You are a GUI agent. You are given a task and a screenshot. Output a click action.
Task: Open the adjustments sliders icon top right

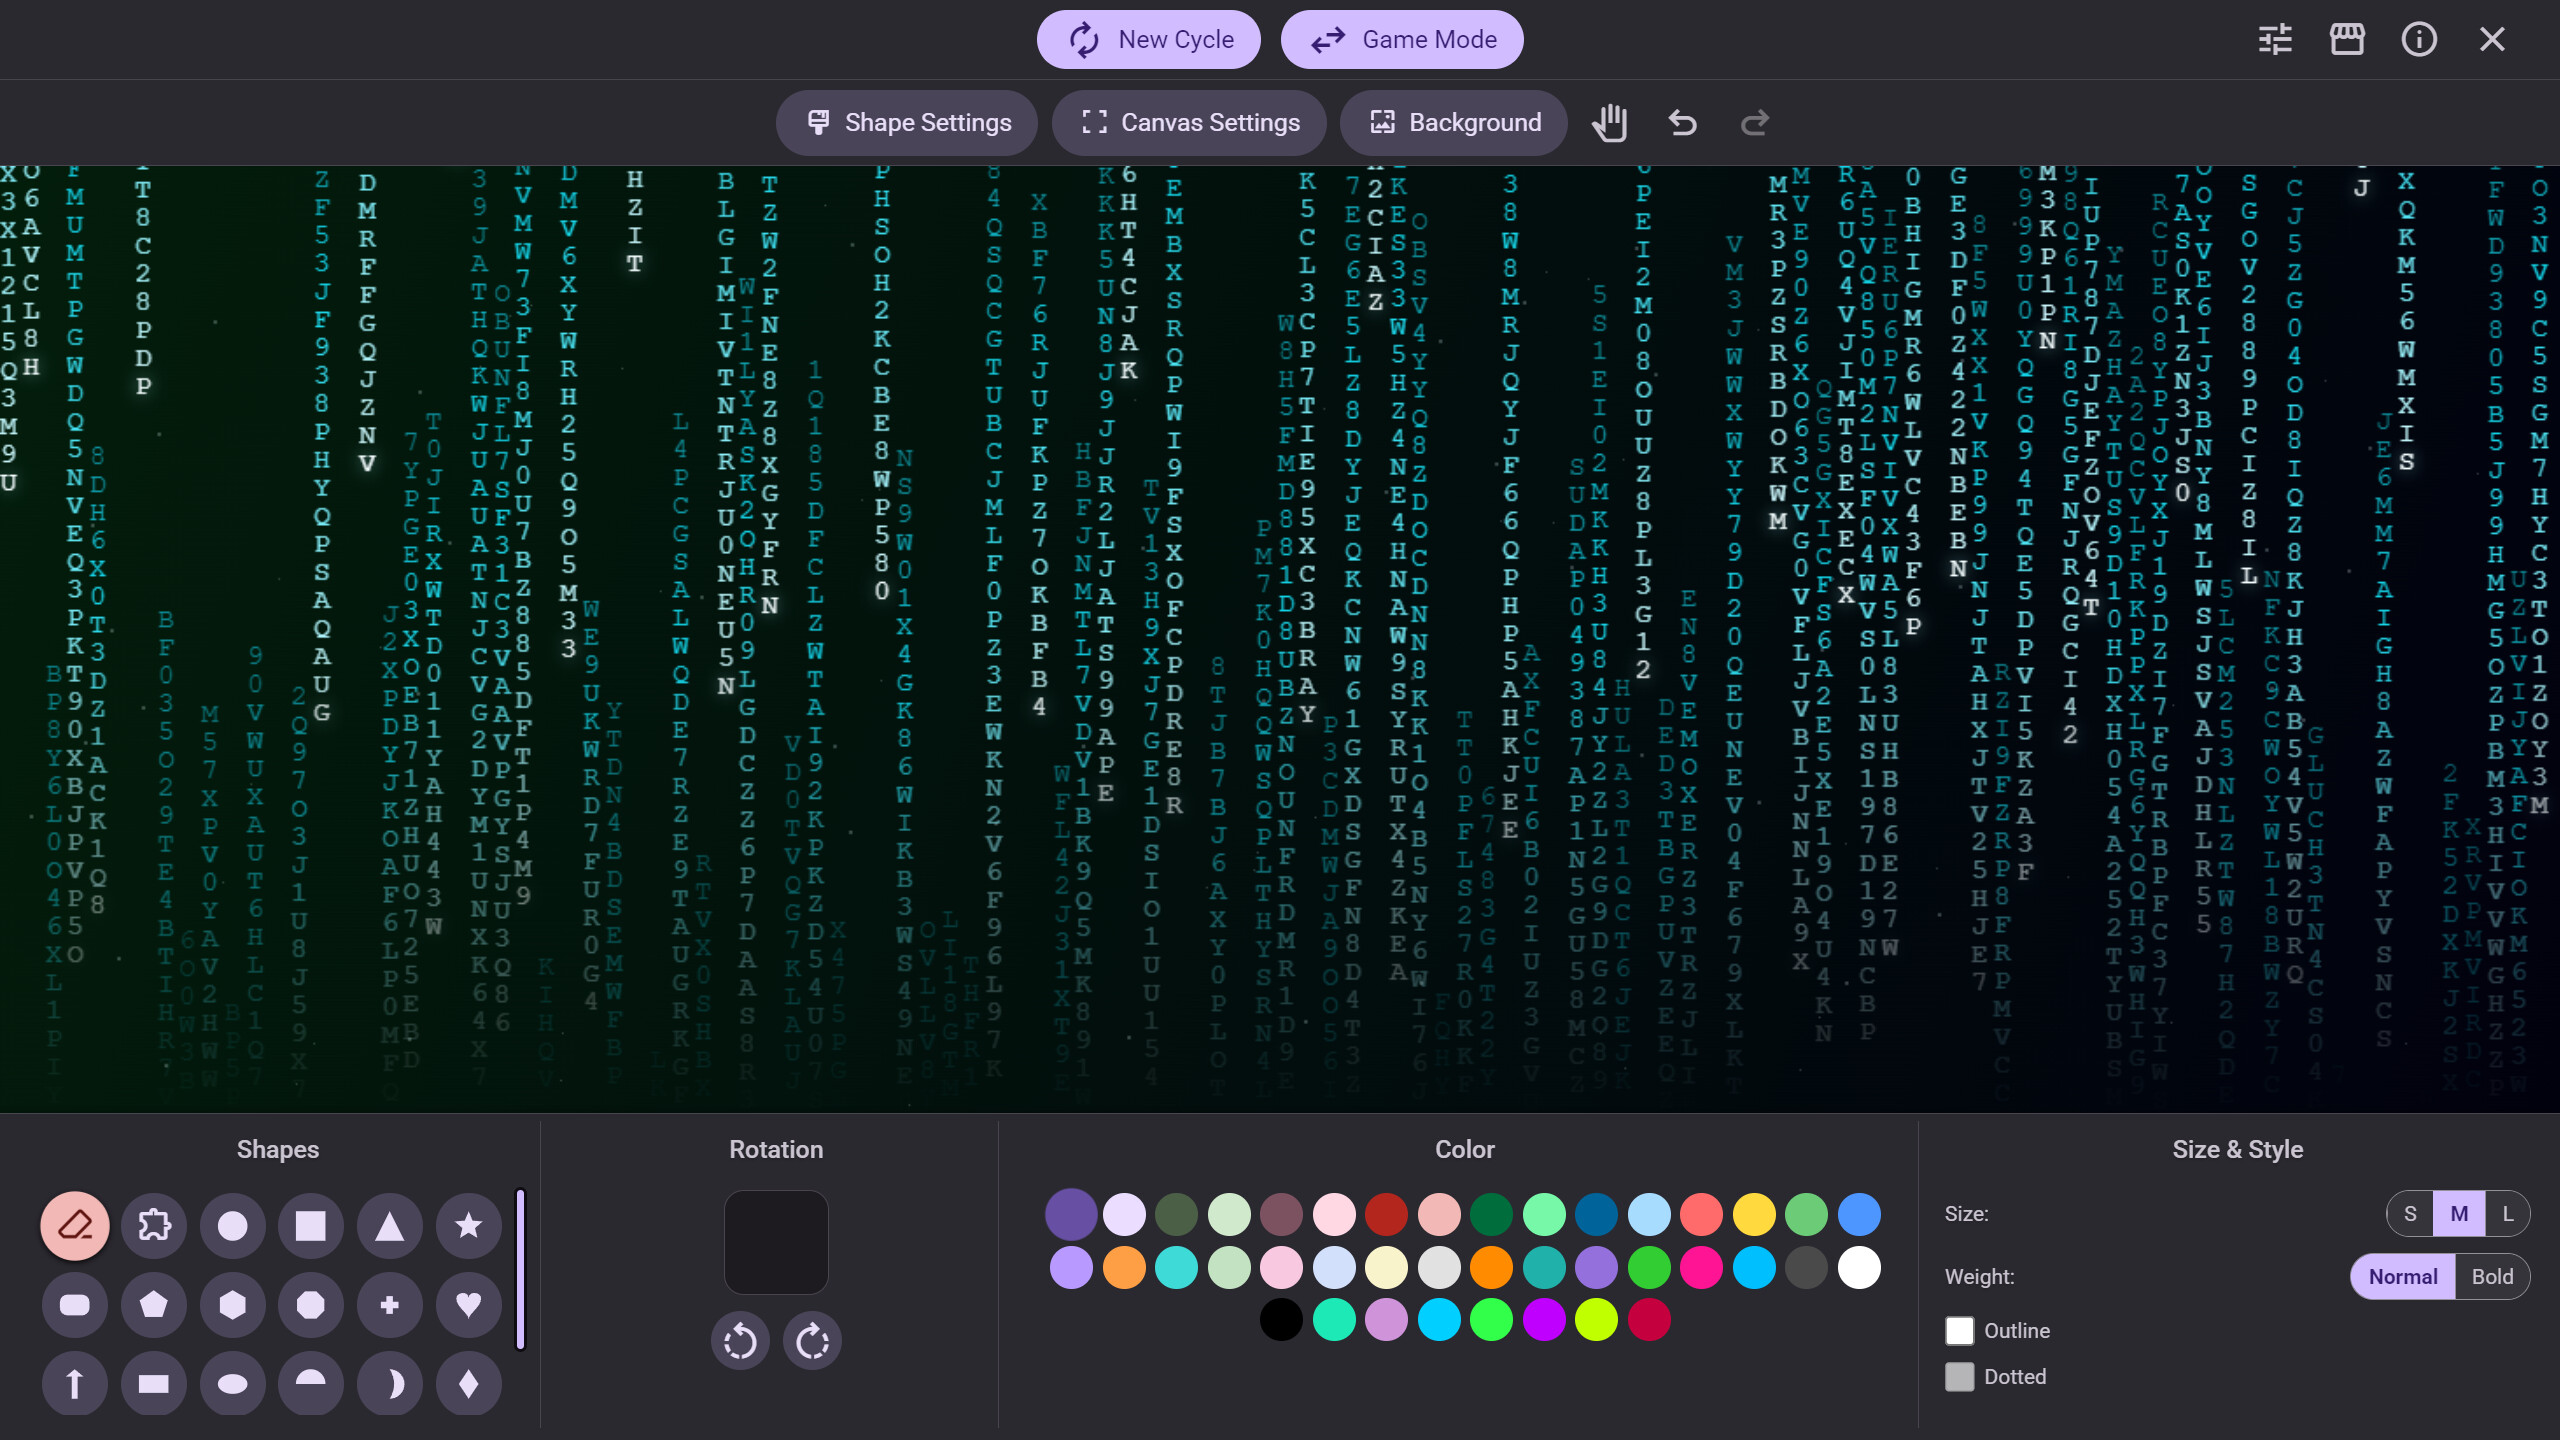tap(2275, 39)
